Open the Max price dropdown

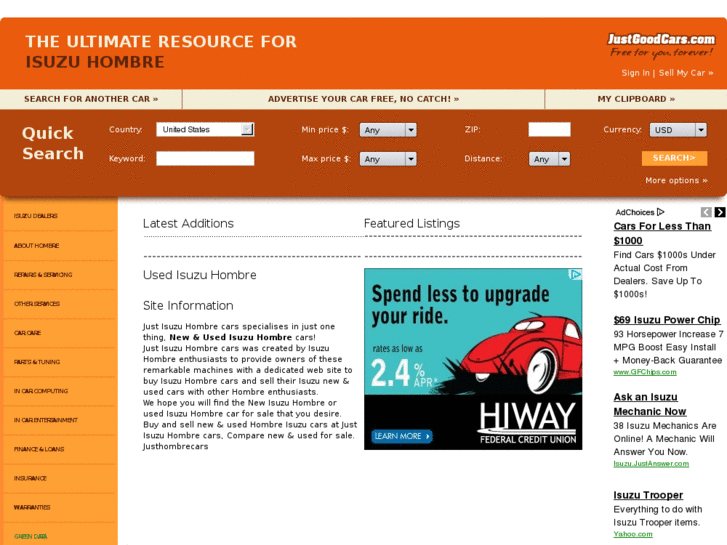pos(388,159)
